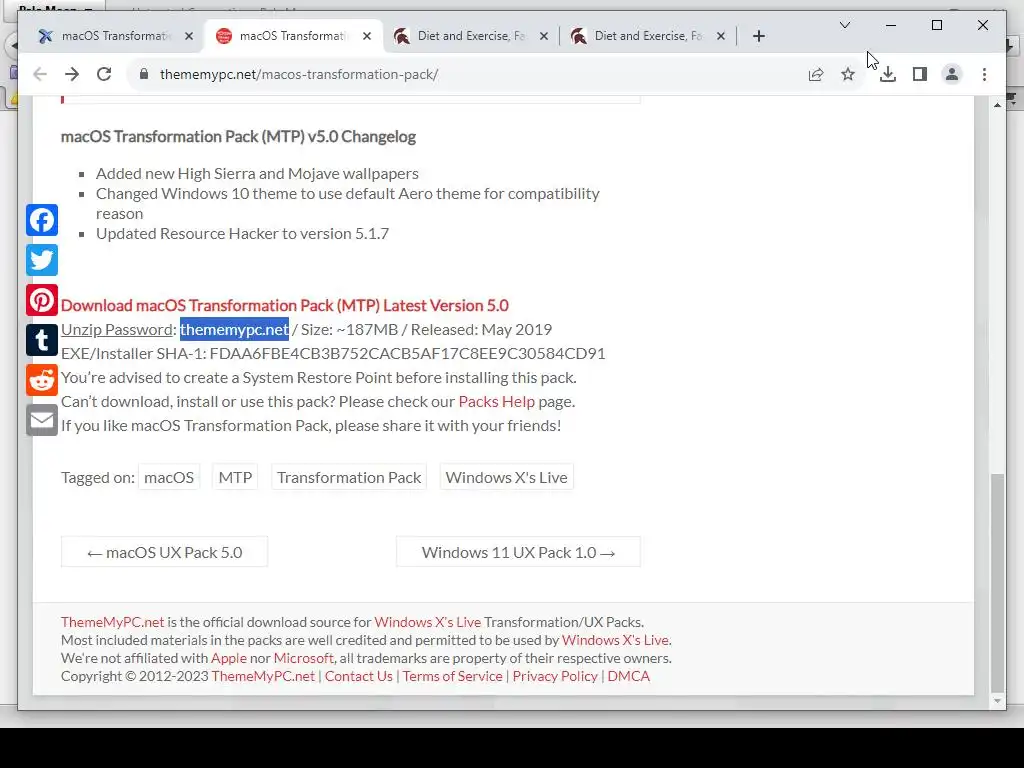Image resolution: width=1024 pixels, height=768 pixels.
Task: Open the share this page icon
Action: click(816, 74)
